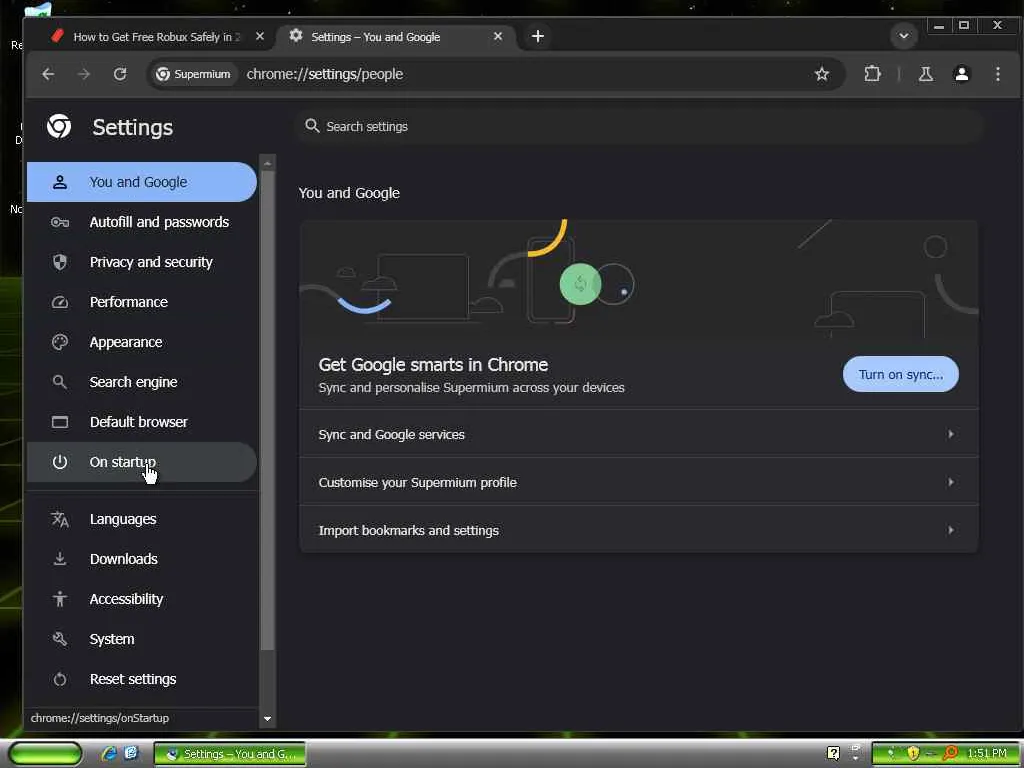Click the window icon for Default browser
Viewport: 1024px width, 768px height.
59,422
